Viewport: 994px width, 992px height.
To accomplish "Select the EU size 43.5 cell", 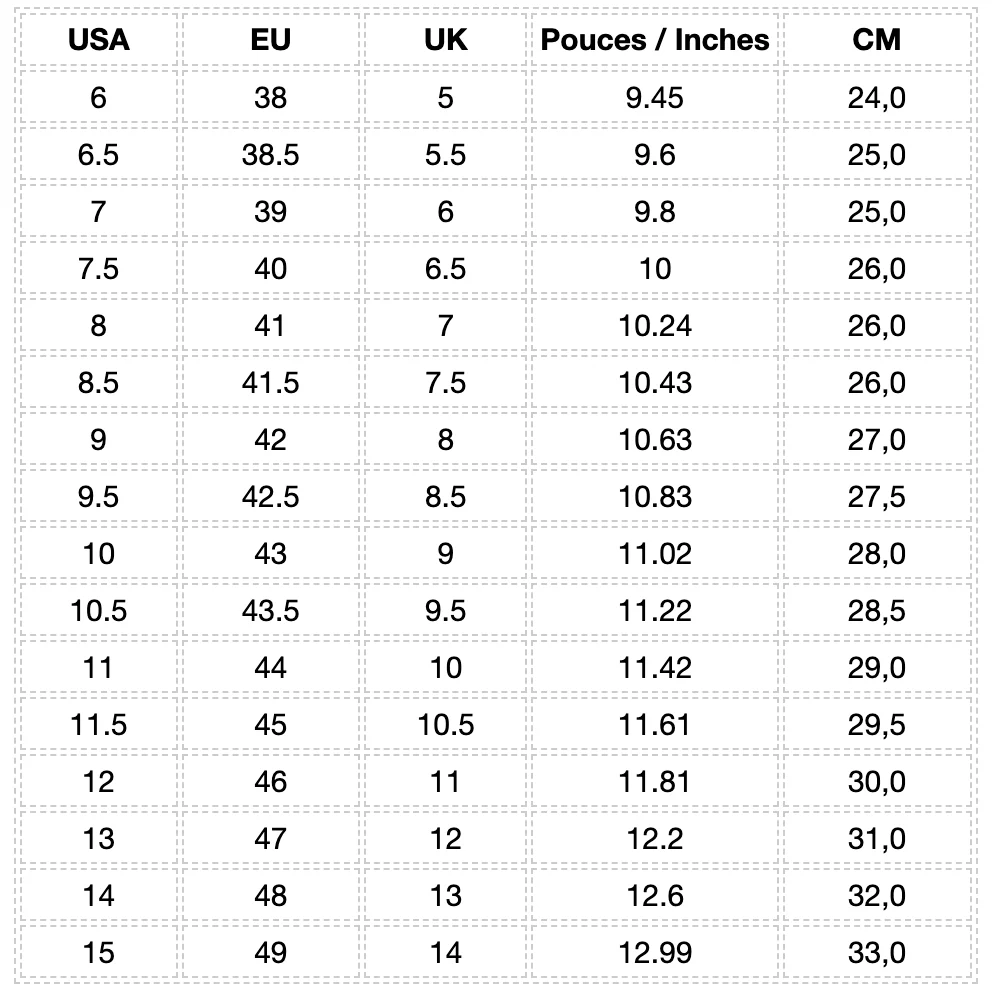I will pos(270,610).
